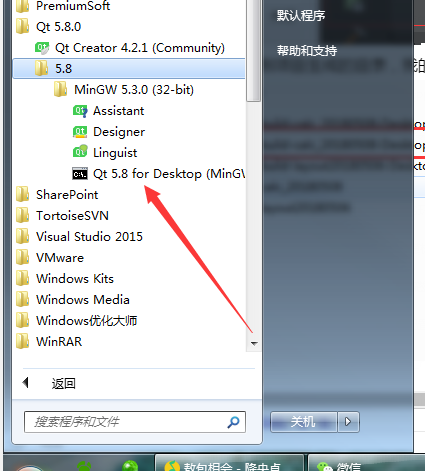Click the 关机 shutdown button
This screenshot has height=471, width=425.
pyautogui.click(x=303, y=422)
